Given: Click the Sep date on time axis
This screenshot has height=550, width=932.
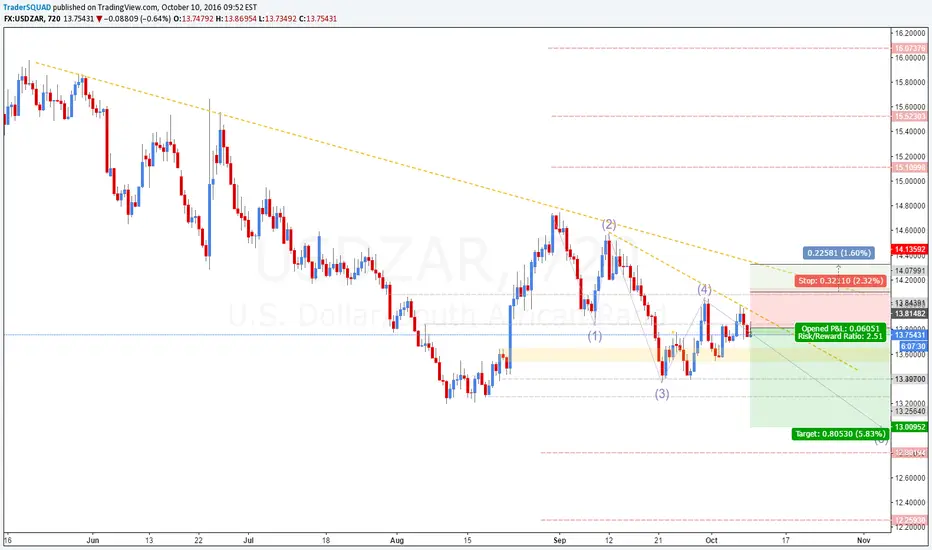Looking at the screenshot, I should 559,540.
